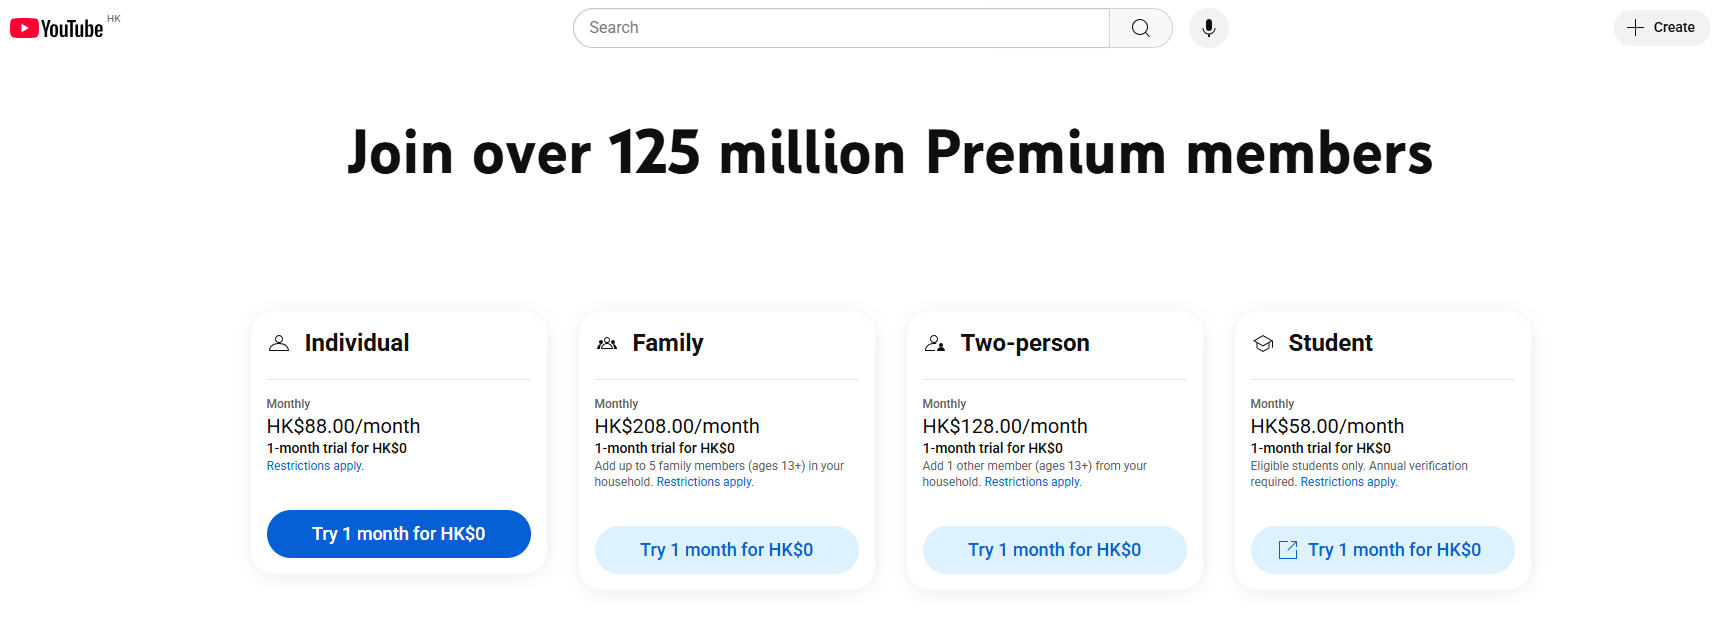Start Family plan free trial
Viewport: 1718px width, 639px height.
coord(726,549)
